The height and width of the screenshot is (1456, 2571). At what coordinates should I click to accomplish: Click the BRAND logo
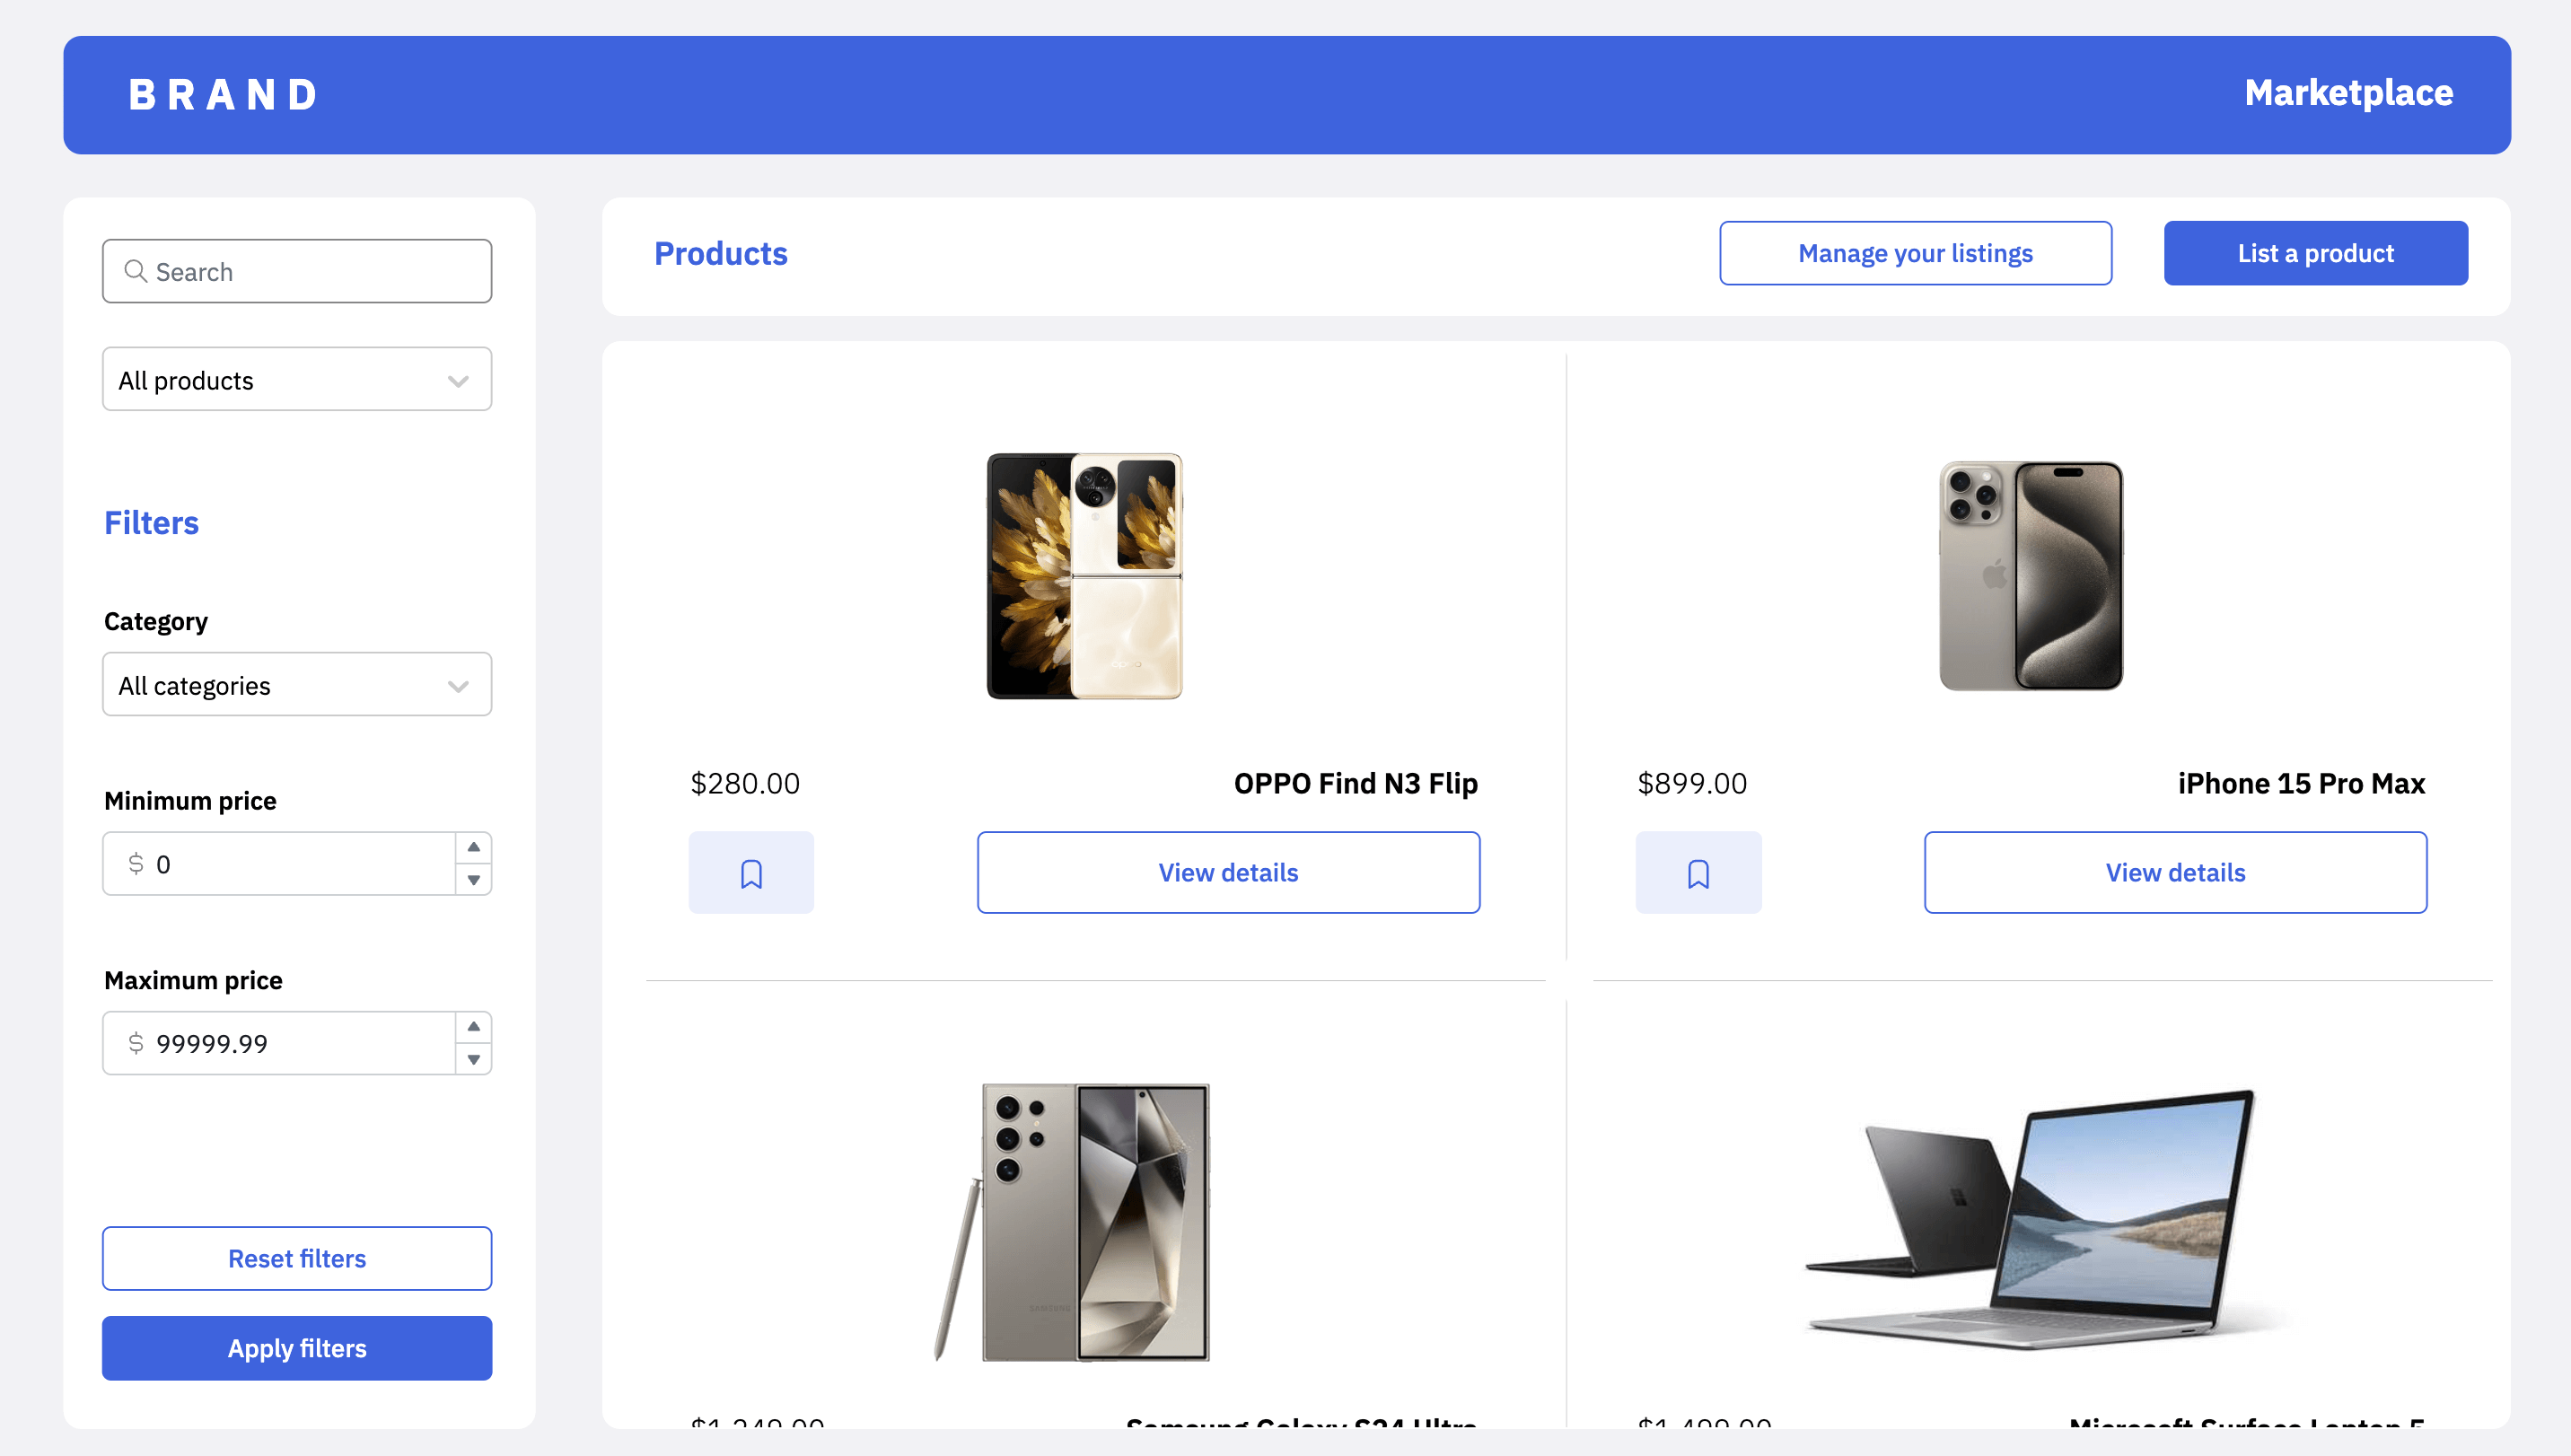point(223,95)
